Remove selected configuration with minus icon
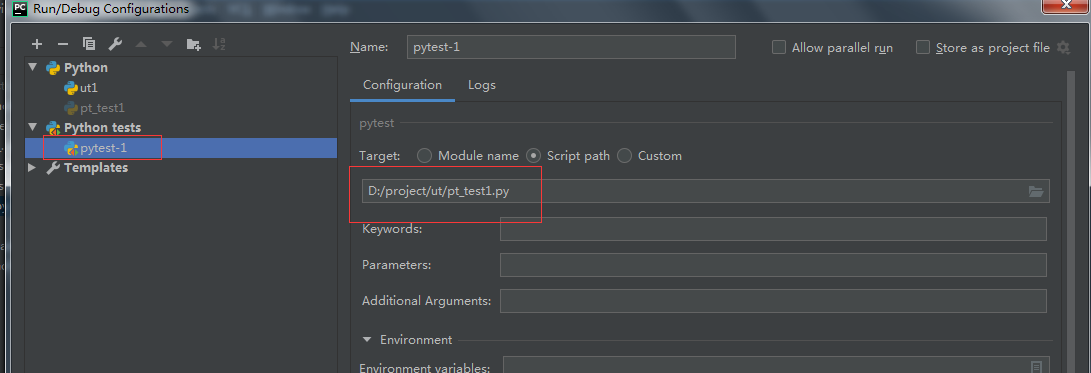This screenshot has width=1091, height=373. point(63,44)
